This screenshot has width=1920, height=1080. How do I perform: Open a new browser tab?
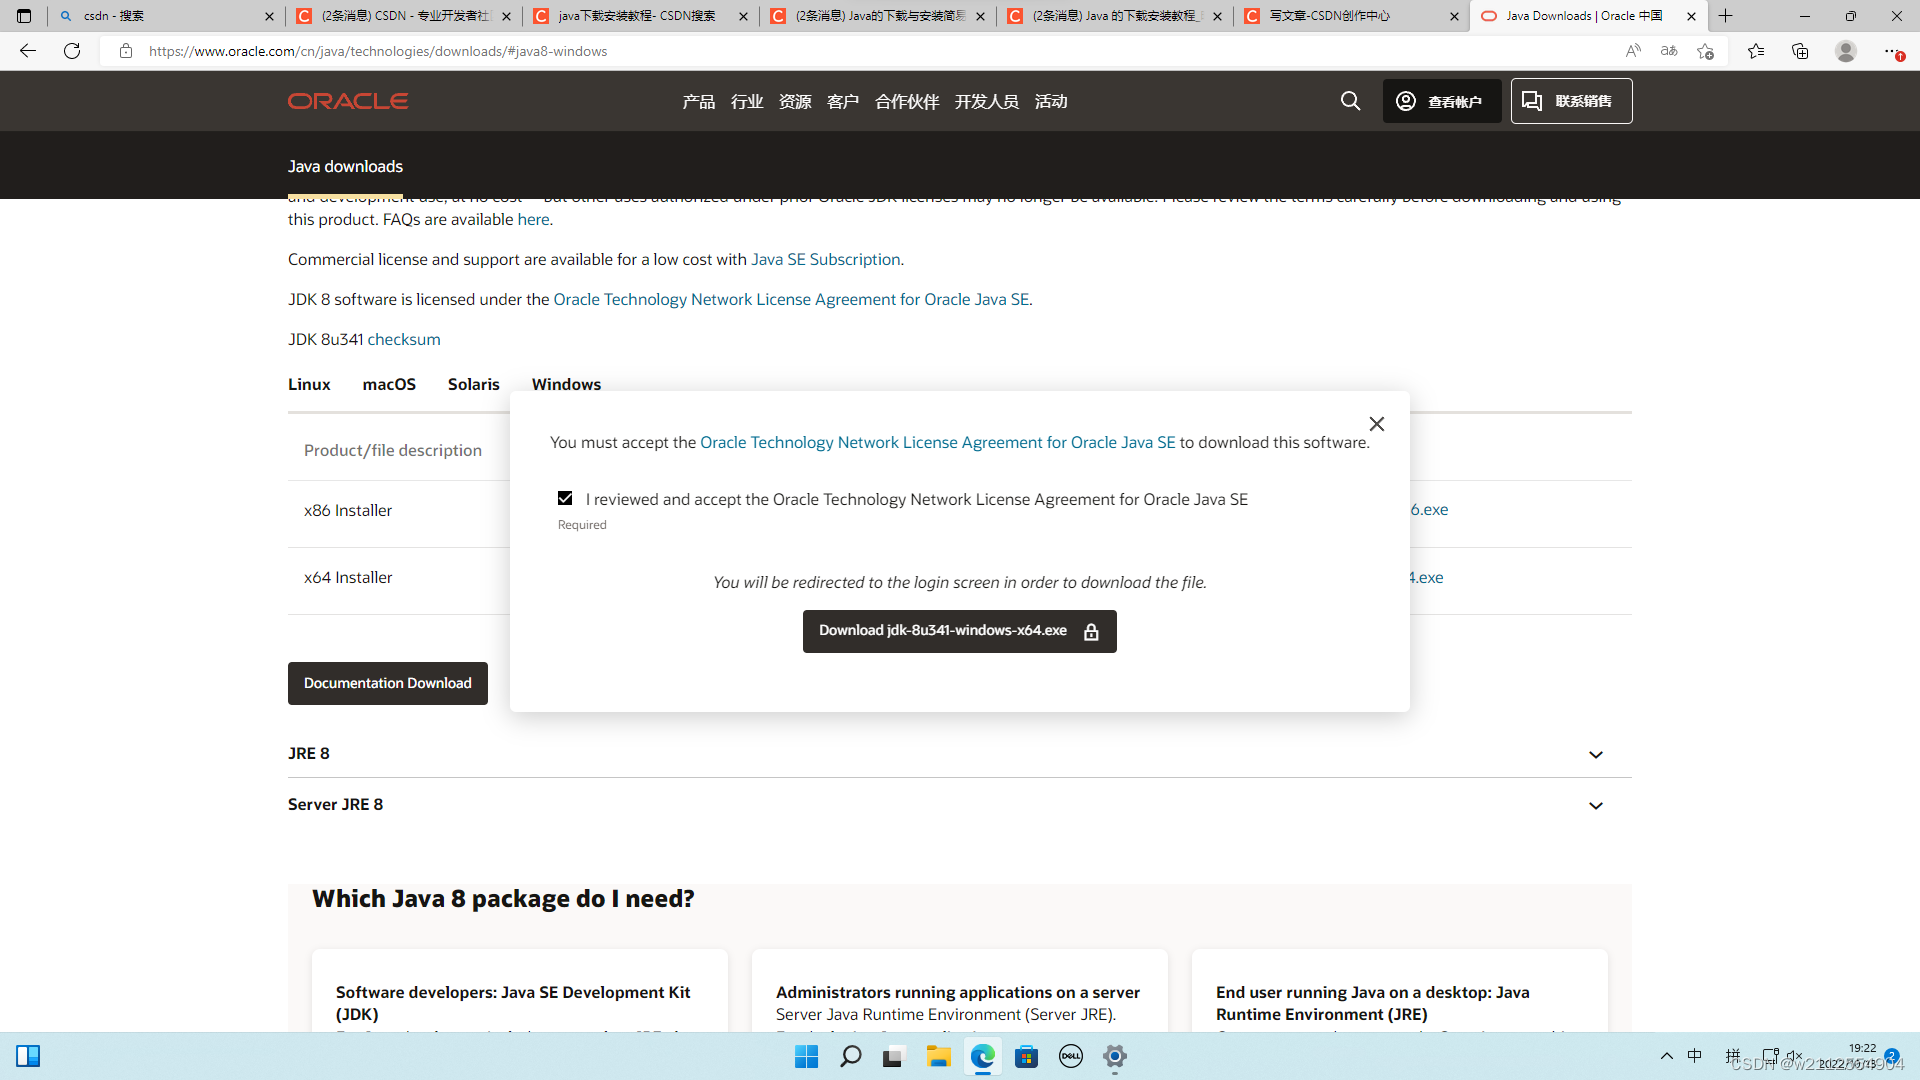pos(1726,16)
